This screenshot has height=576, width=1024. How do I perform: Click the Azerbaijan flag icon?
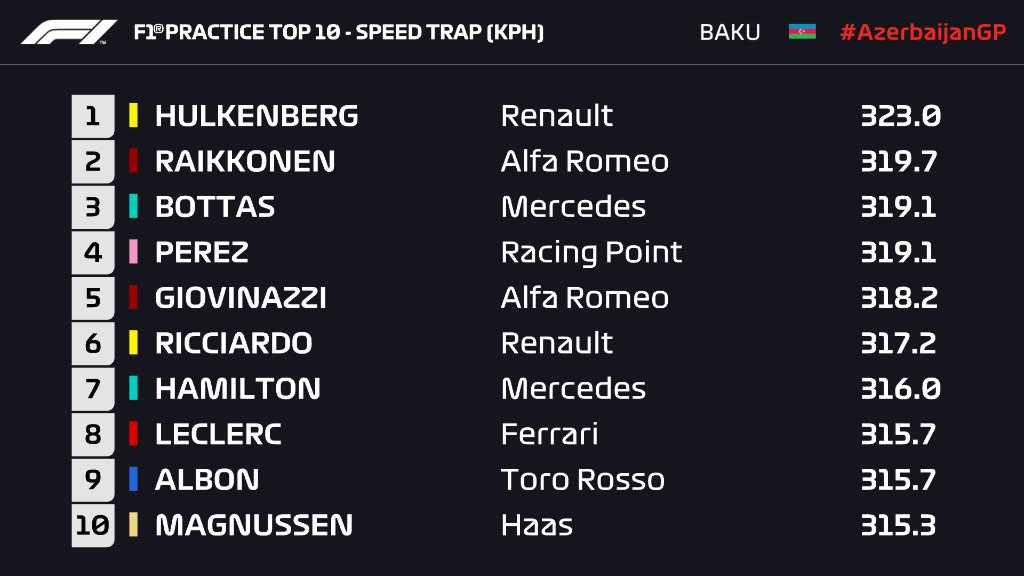pyautogui.click(x=802, y=31)
